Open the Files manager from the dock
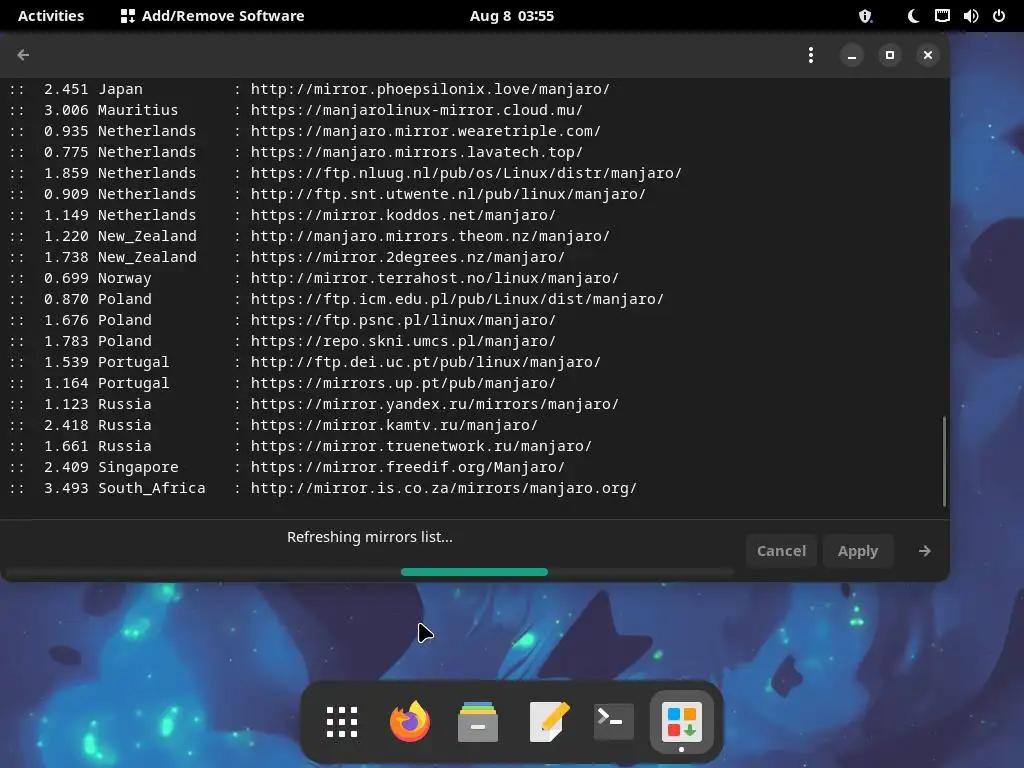Image resolution: width=1024 pixels, height=768 pixels. click(477, 722)
